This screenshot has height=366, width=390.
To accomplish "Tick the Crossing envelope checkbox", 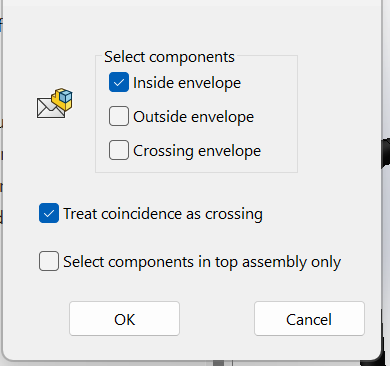I will click(x=119, y=150).
